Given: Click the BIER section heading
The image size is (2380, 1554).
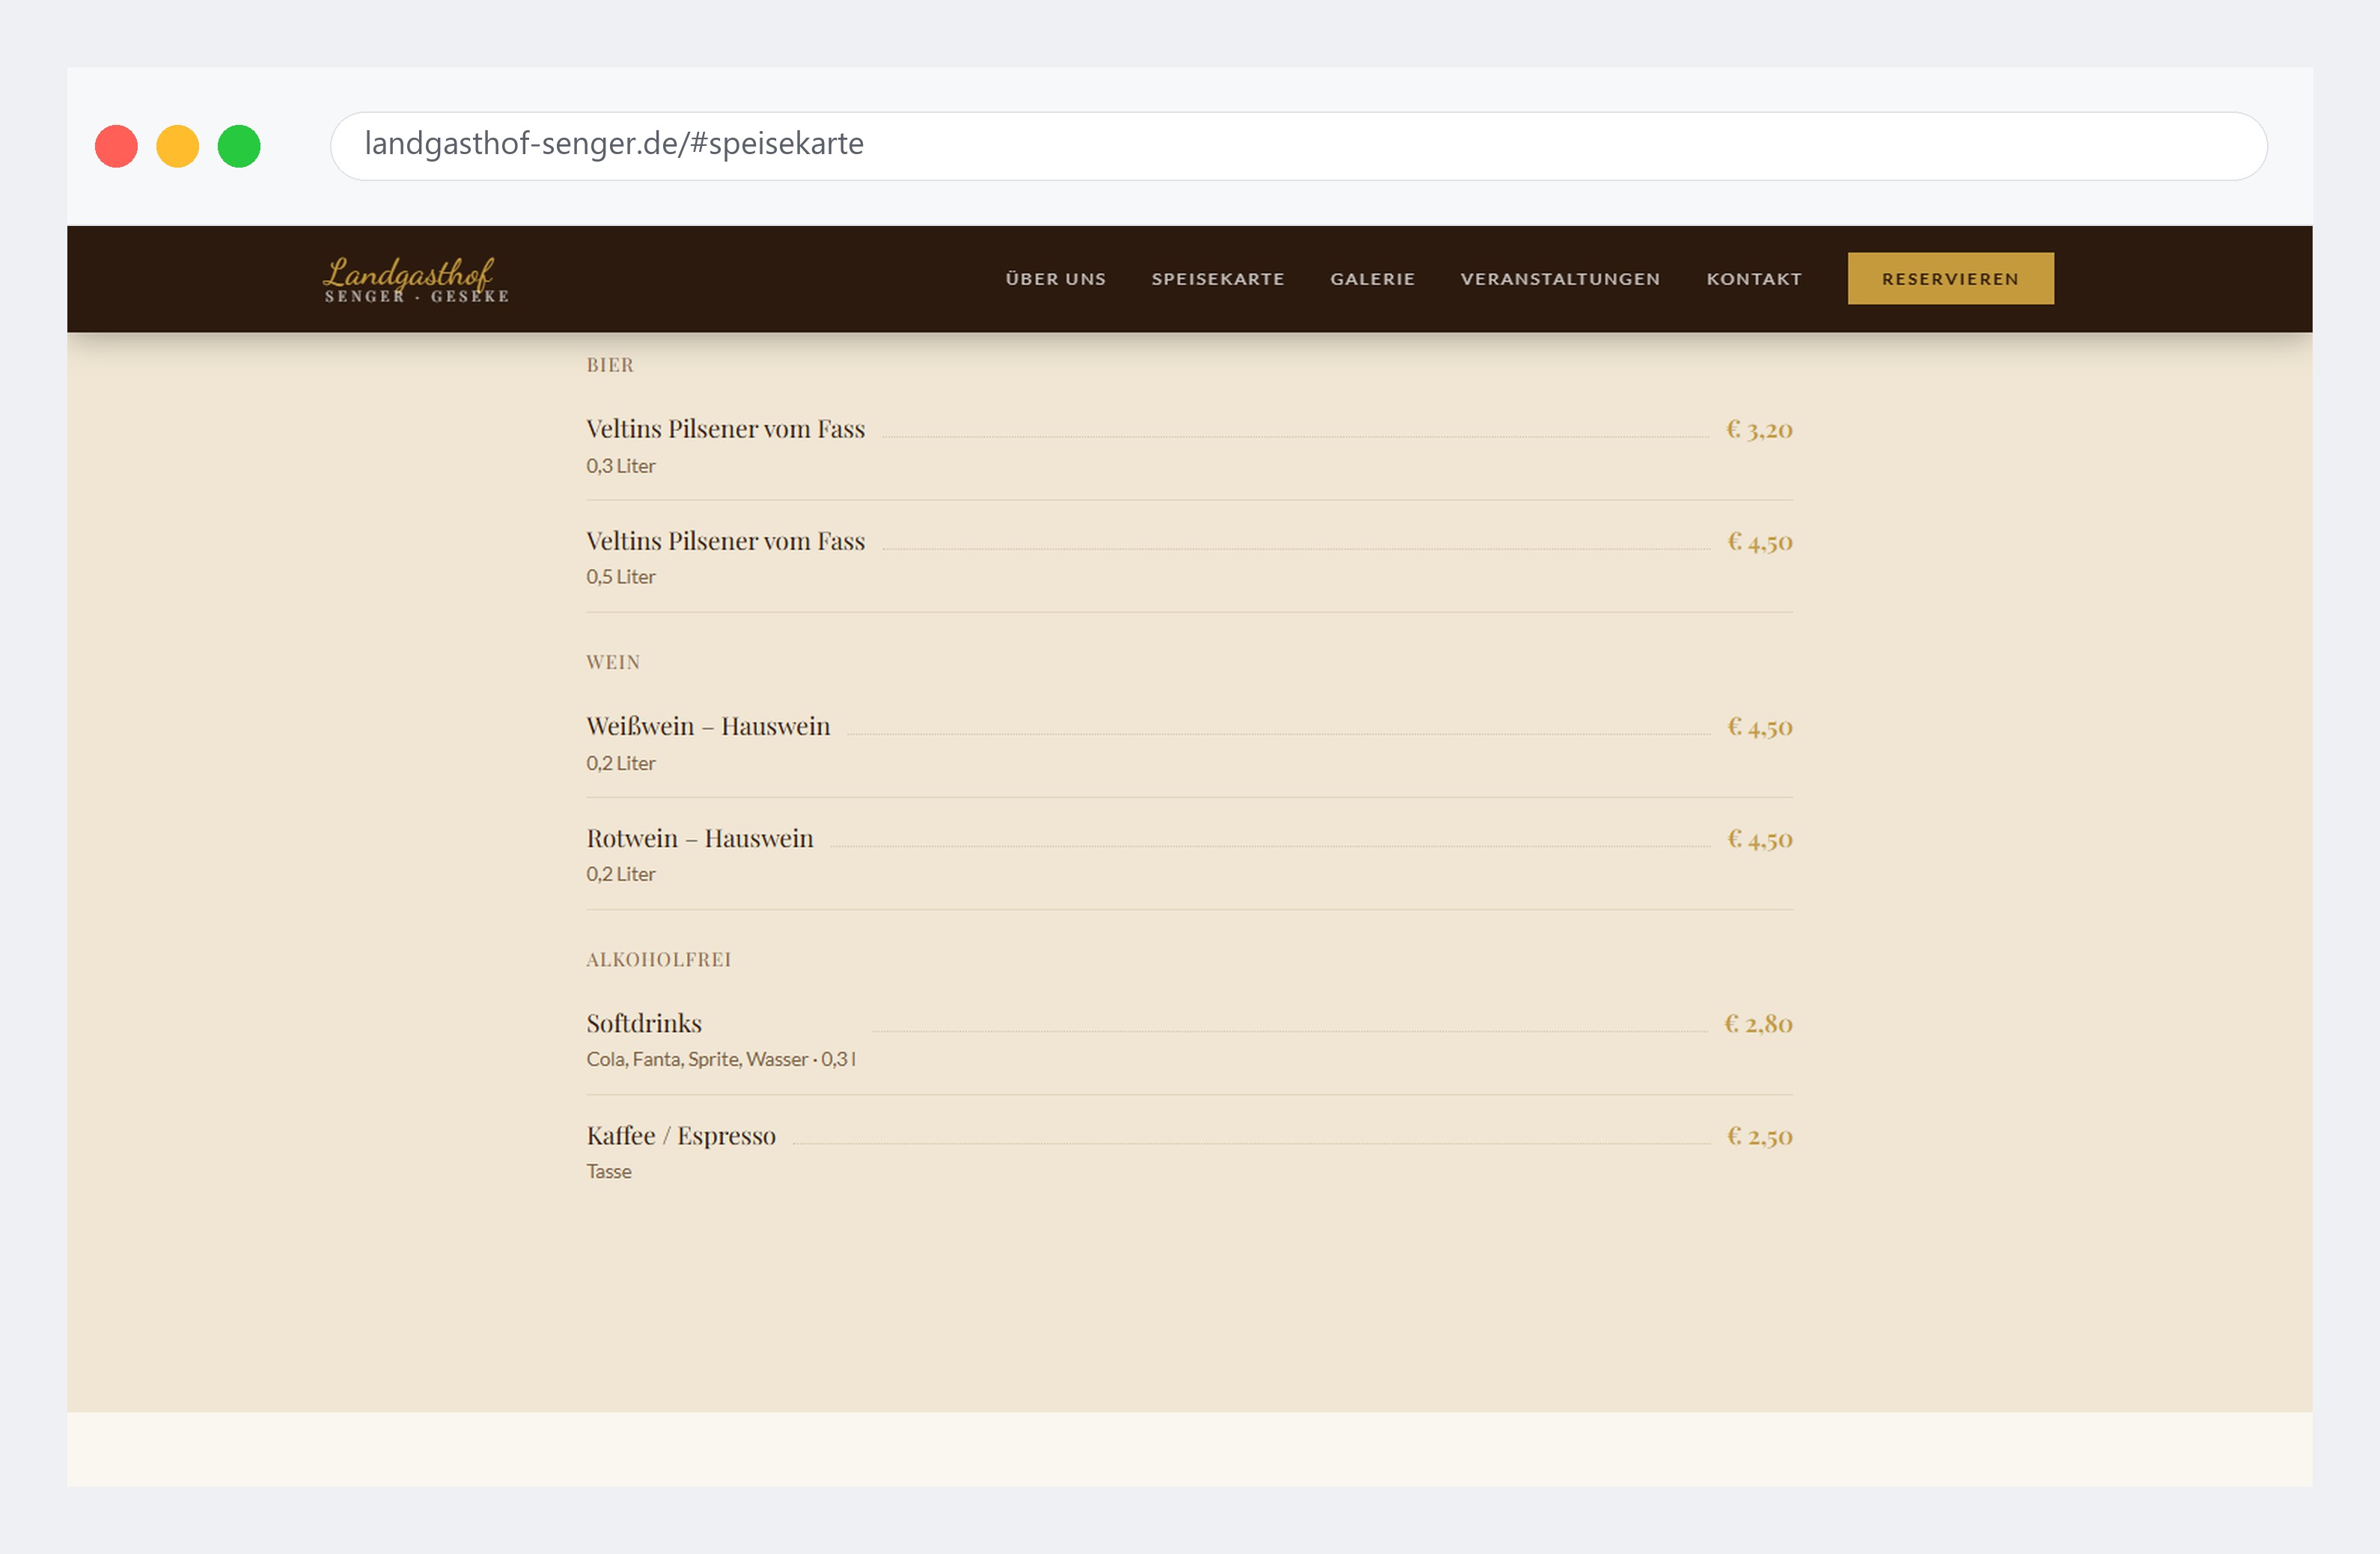Looking at the screenshot, I should click(610, 365).
